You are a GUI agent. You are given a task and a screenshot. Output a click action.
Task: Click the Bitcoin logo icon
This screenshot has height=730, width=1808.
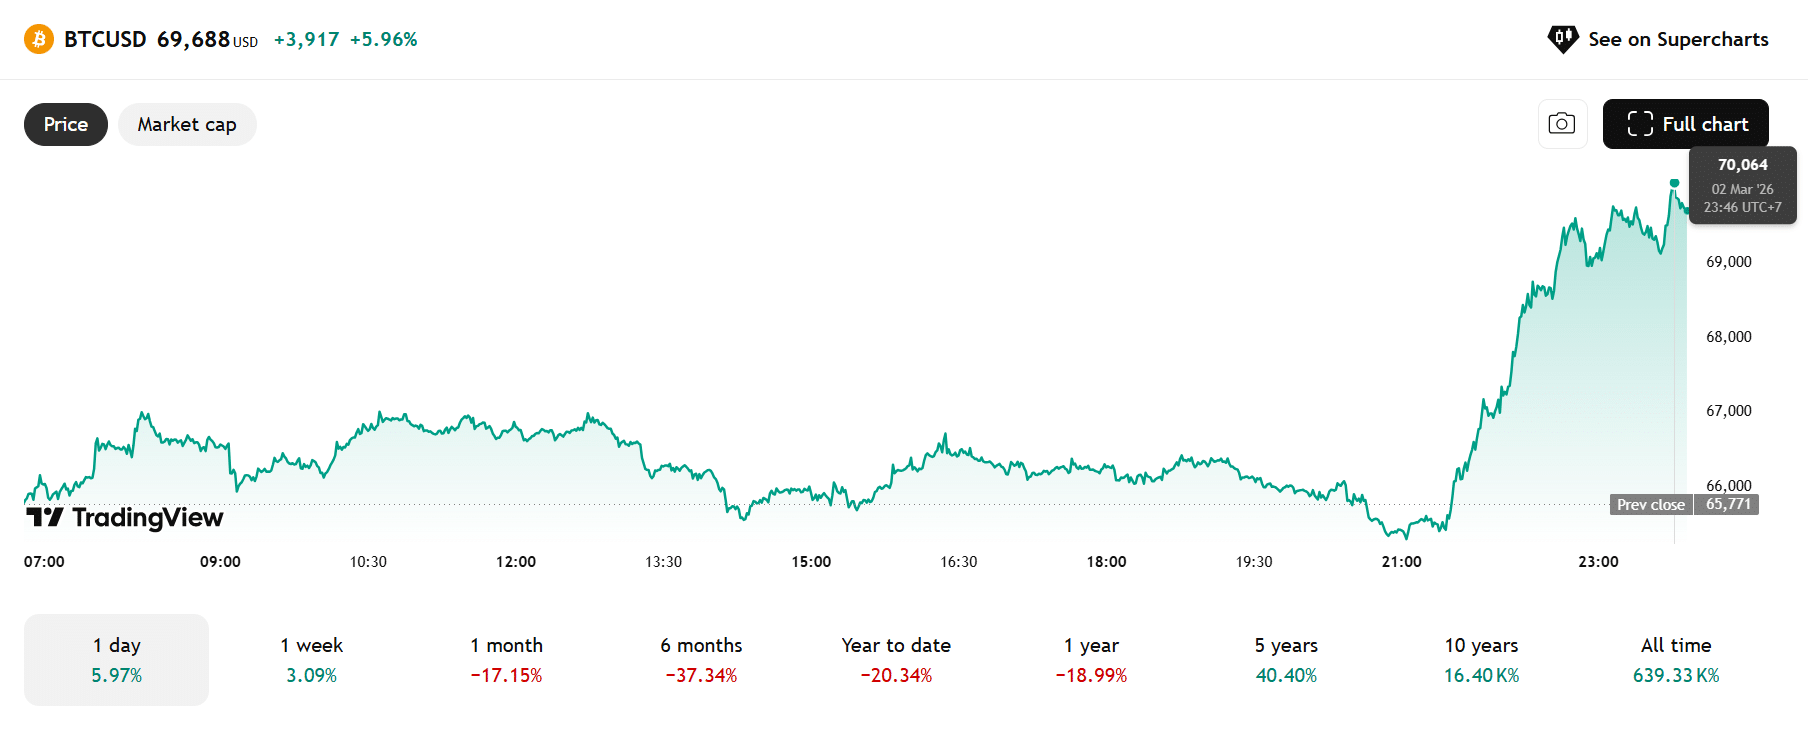click(x=39, y=39)
